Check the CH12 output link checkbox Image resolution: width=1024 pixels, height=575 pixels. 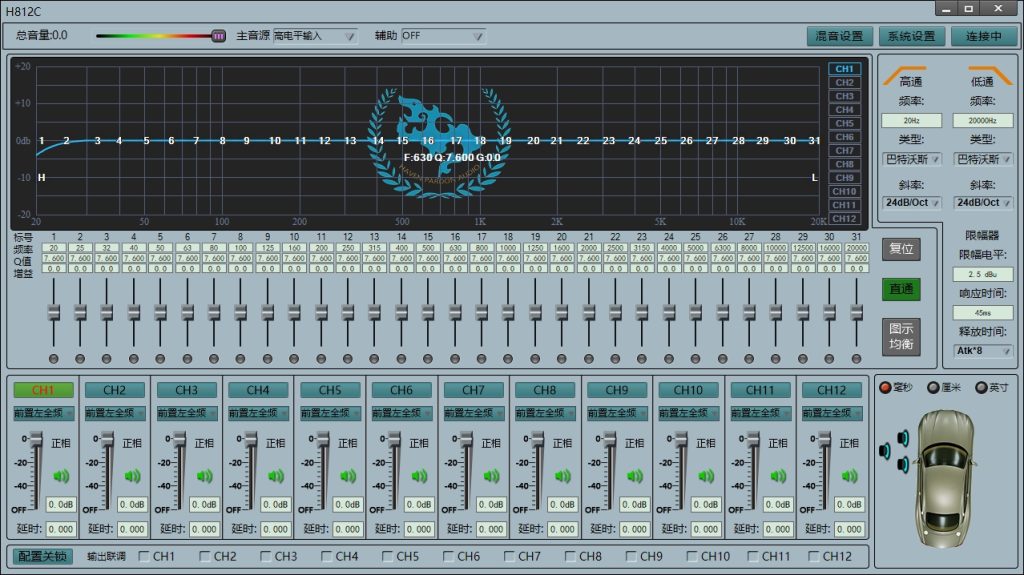pos(814,556)
